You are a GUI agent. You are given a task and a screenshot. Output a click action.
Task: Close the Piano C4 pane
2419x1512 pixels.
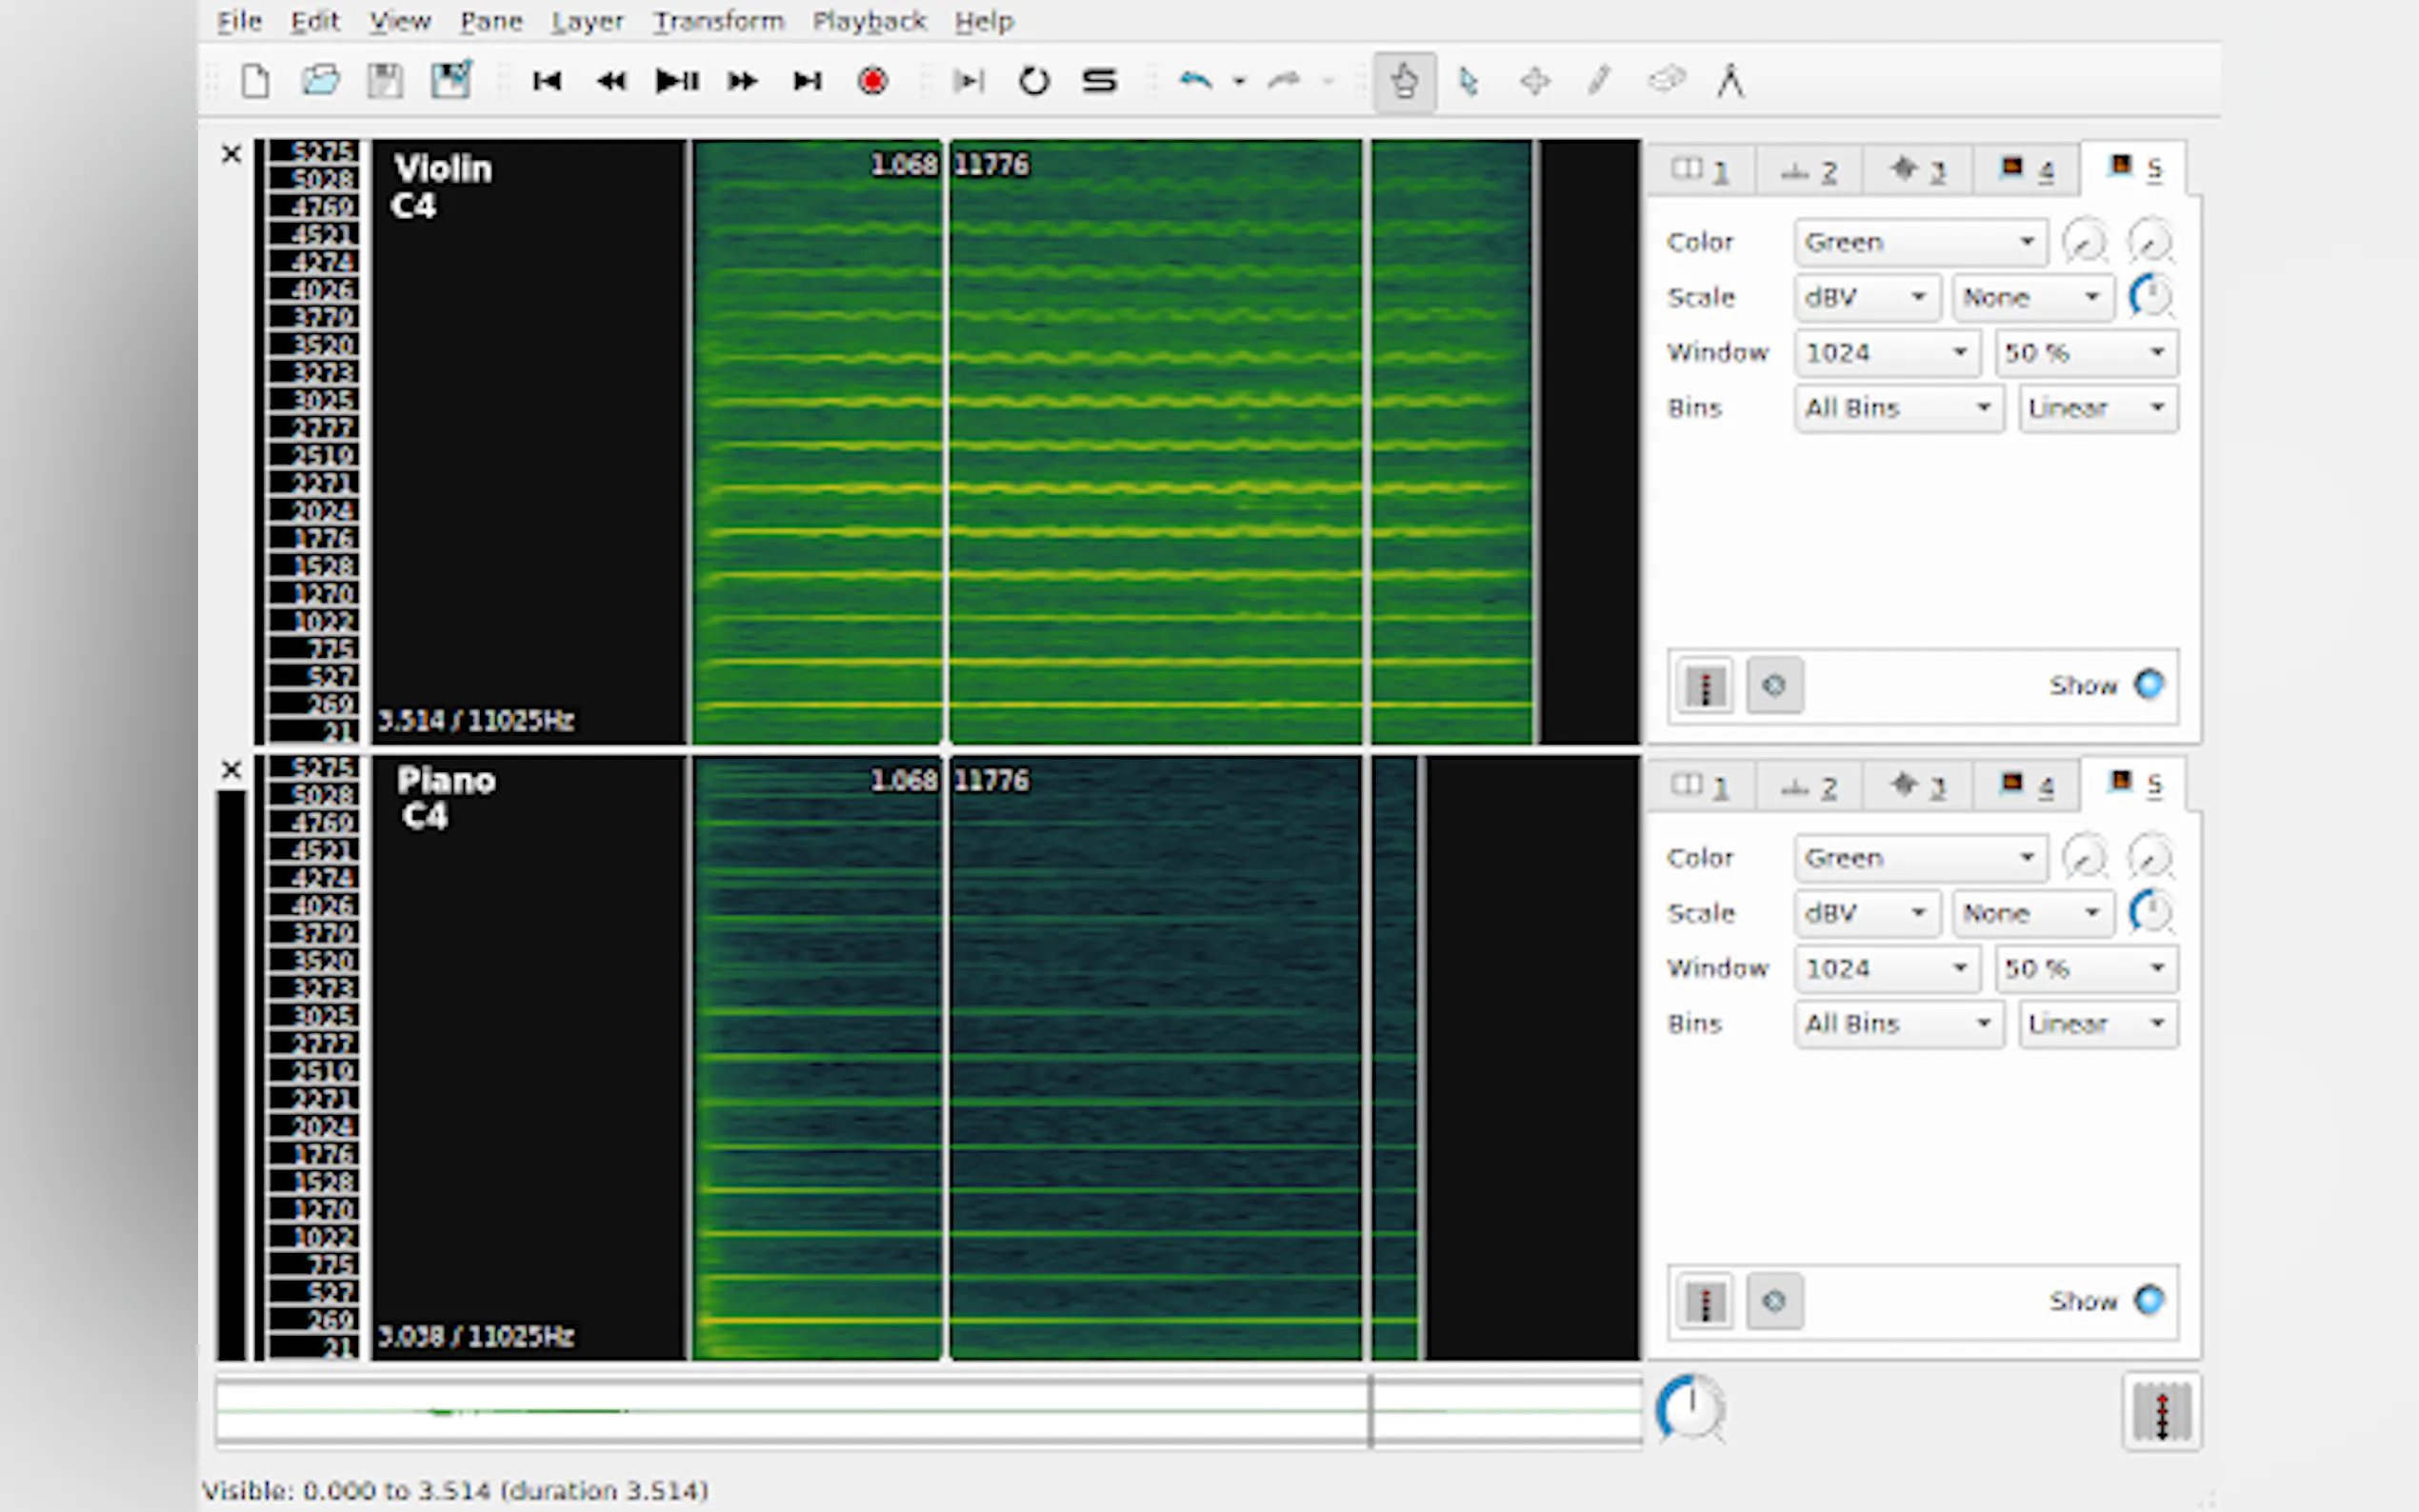pos(231,770)
